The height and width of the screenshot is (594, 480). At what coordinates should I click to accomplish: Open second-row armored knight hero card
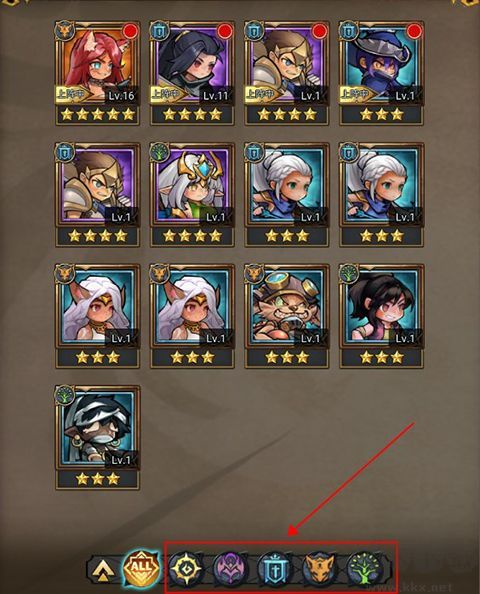tap(97, 194)
